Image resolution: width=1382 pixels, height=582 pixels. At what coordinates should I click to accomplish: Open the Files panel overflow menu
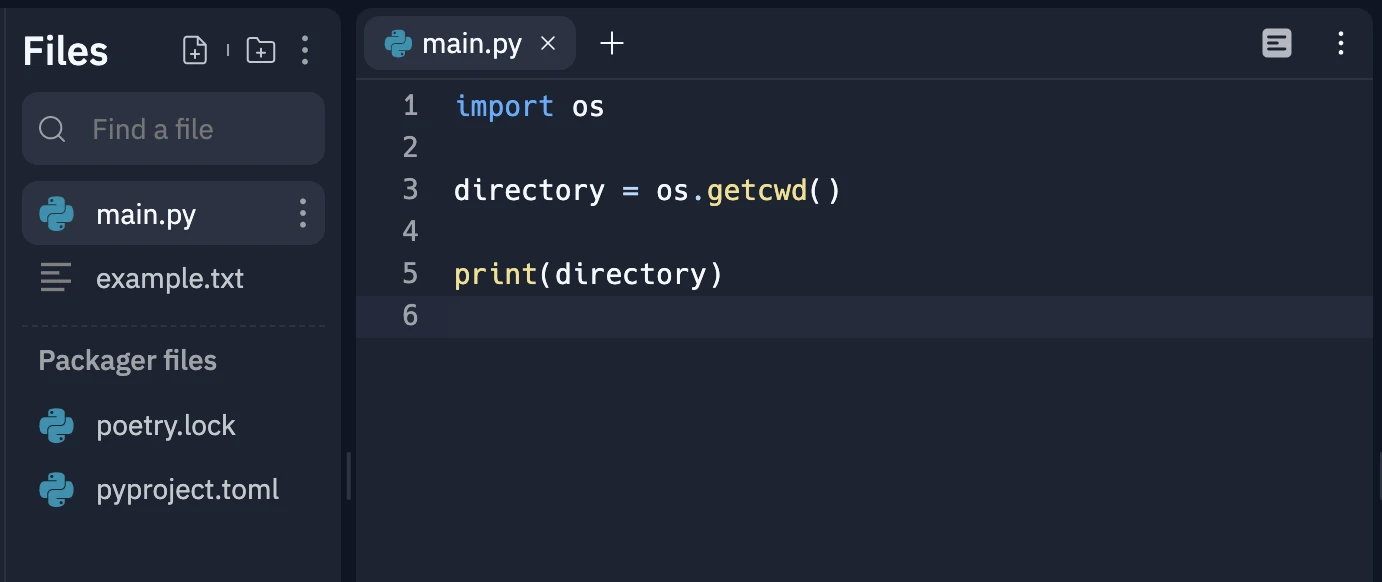(304, 49)
